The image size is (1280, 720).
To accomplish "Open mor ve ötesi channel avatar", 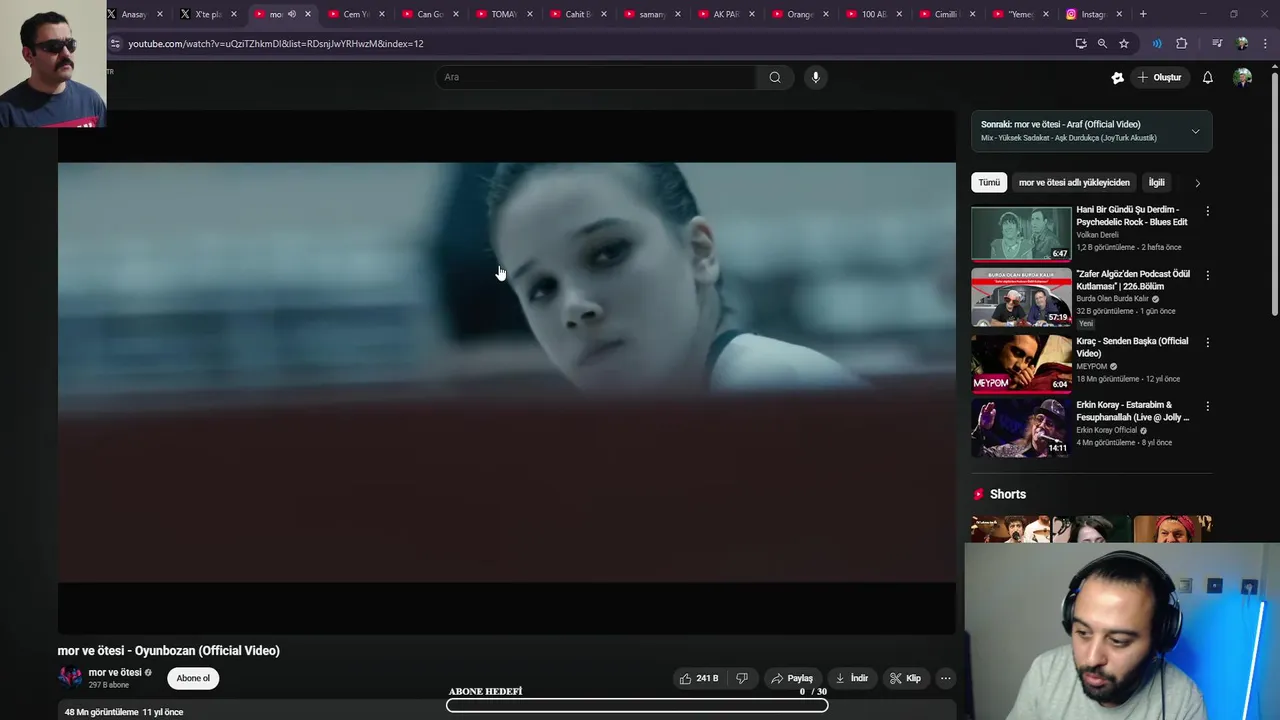I will click(x=70, y=678).
